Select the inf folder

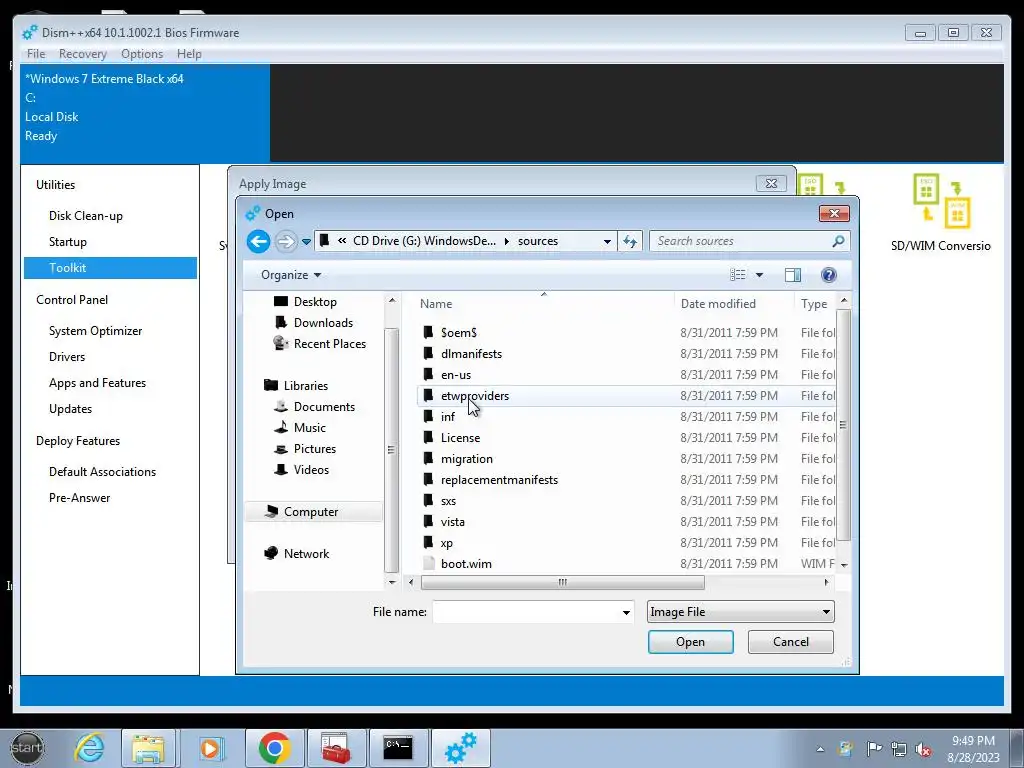[447, 417]
